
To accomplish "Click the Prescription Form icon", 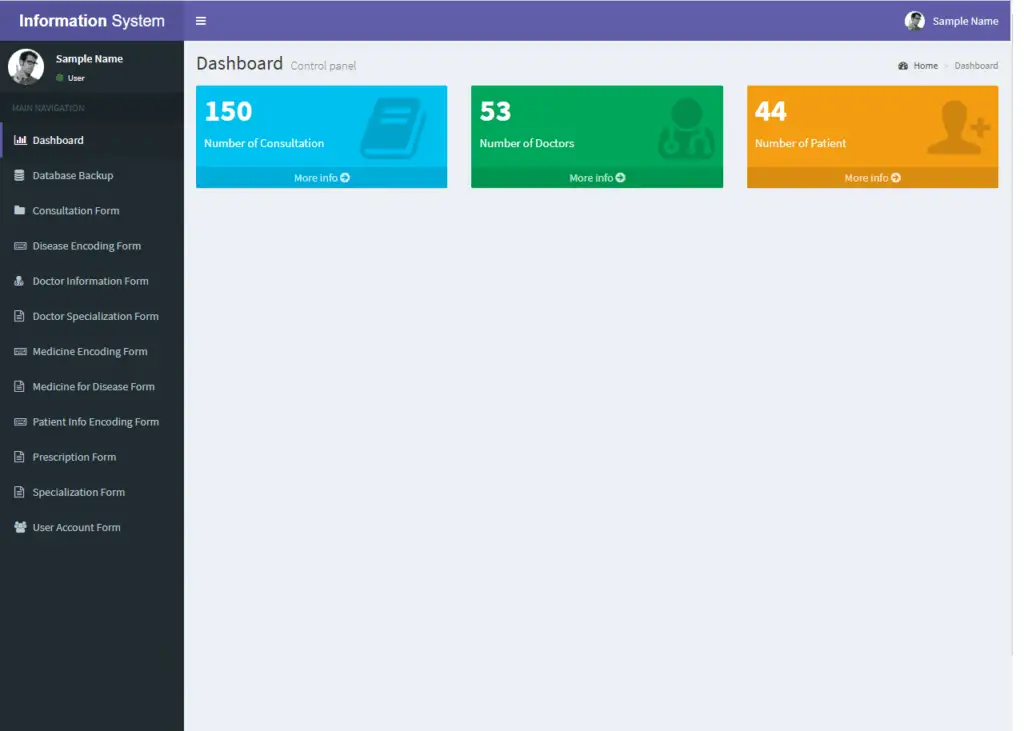I will coord(19,457).
